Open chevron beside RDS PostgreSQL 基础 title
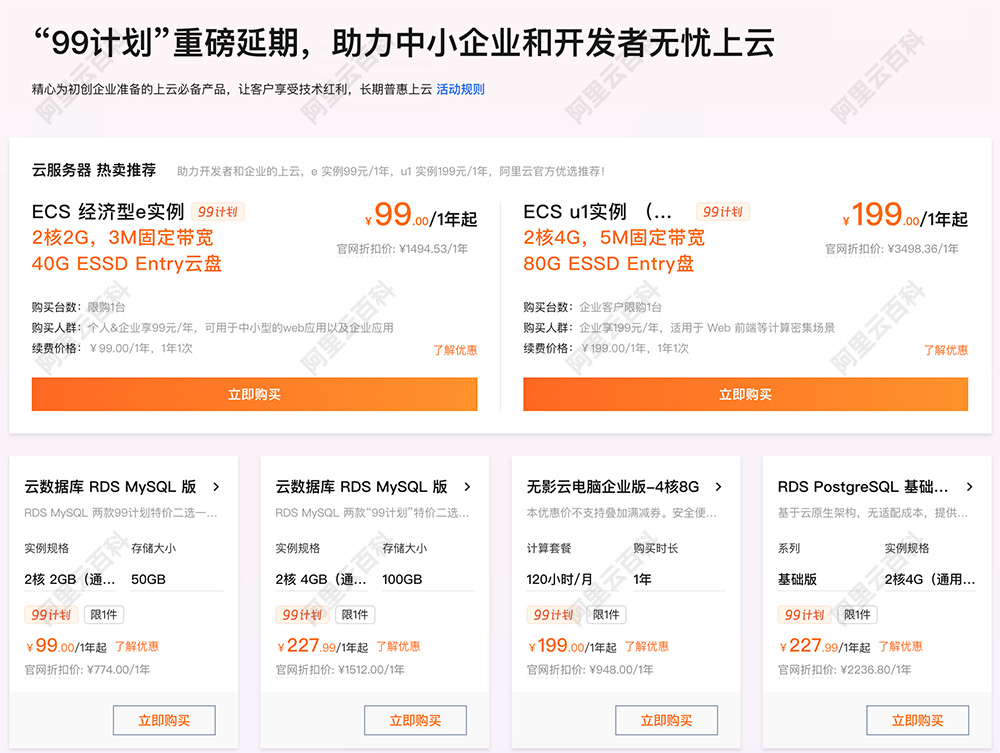This screenshot has width=1000, height=753. (x=969, y=487)
